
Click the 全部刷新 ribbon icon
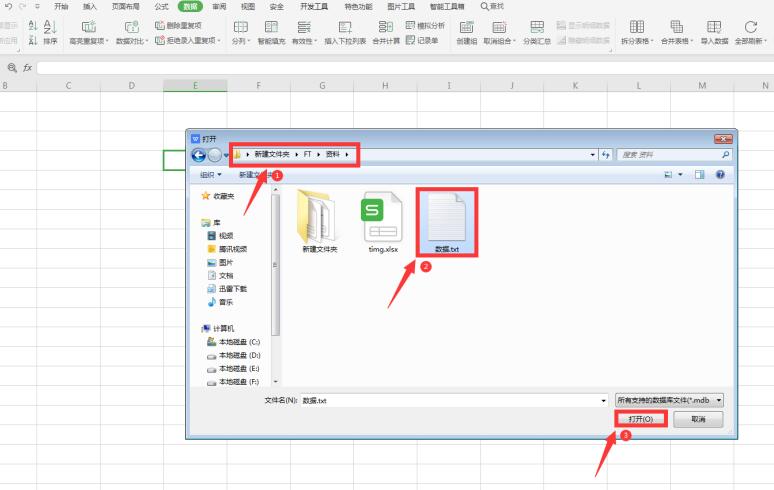[751, 27]
